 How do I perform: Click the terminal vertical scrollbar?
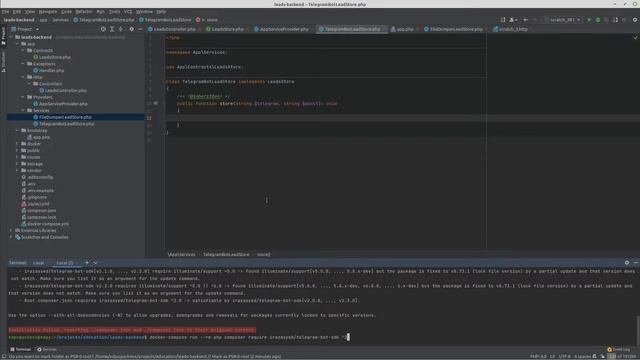click(x=638, y=330)
